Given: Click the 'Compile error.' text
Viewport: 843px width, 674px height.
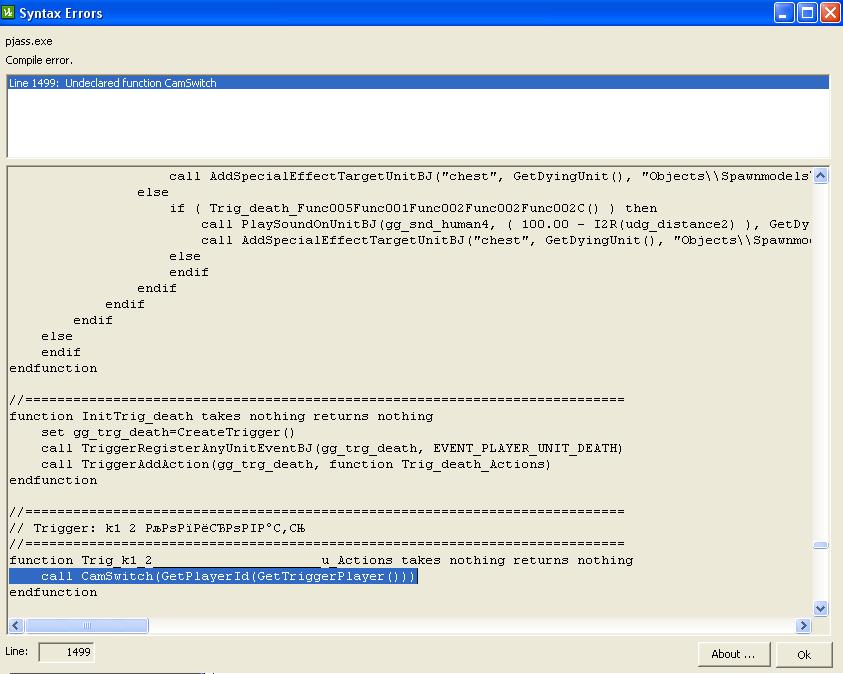Looking at the screenshot, I should 39,60.
